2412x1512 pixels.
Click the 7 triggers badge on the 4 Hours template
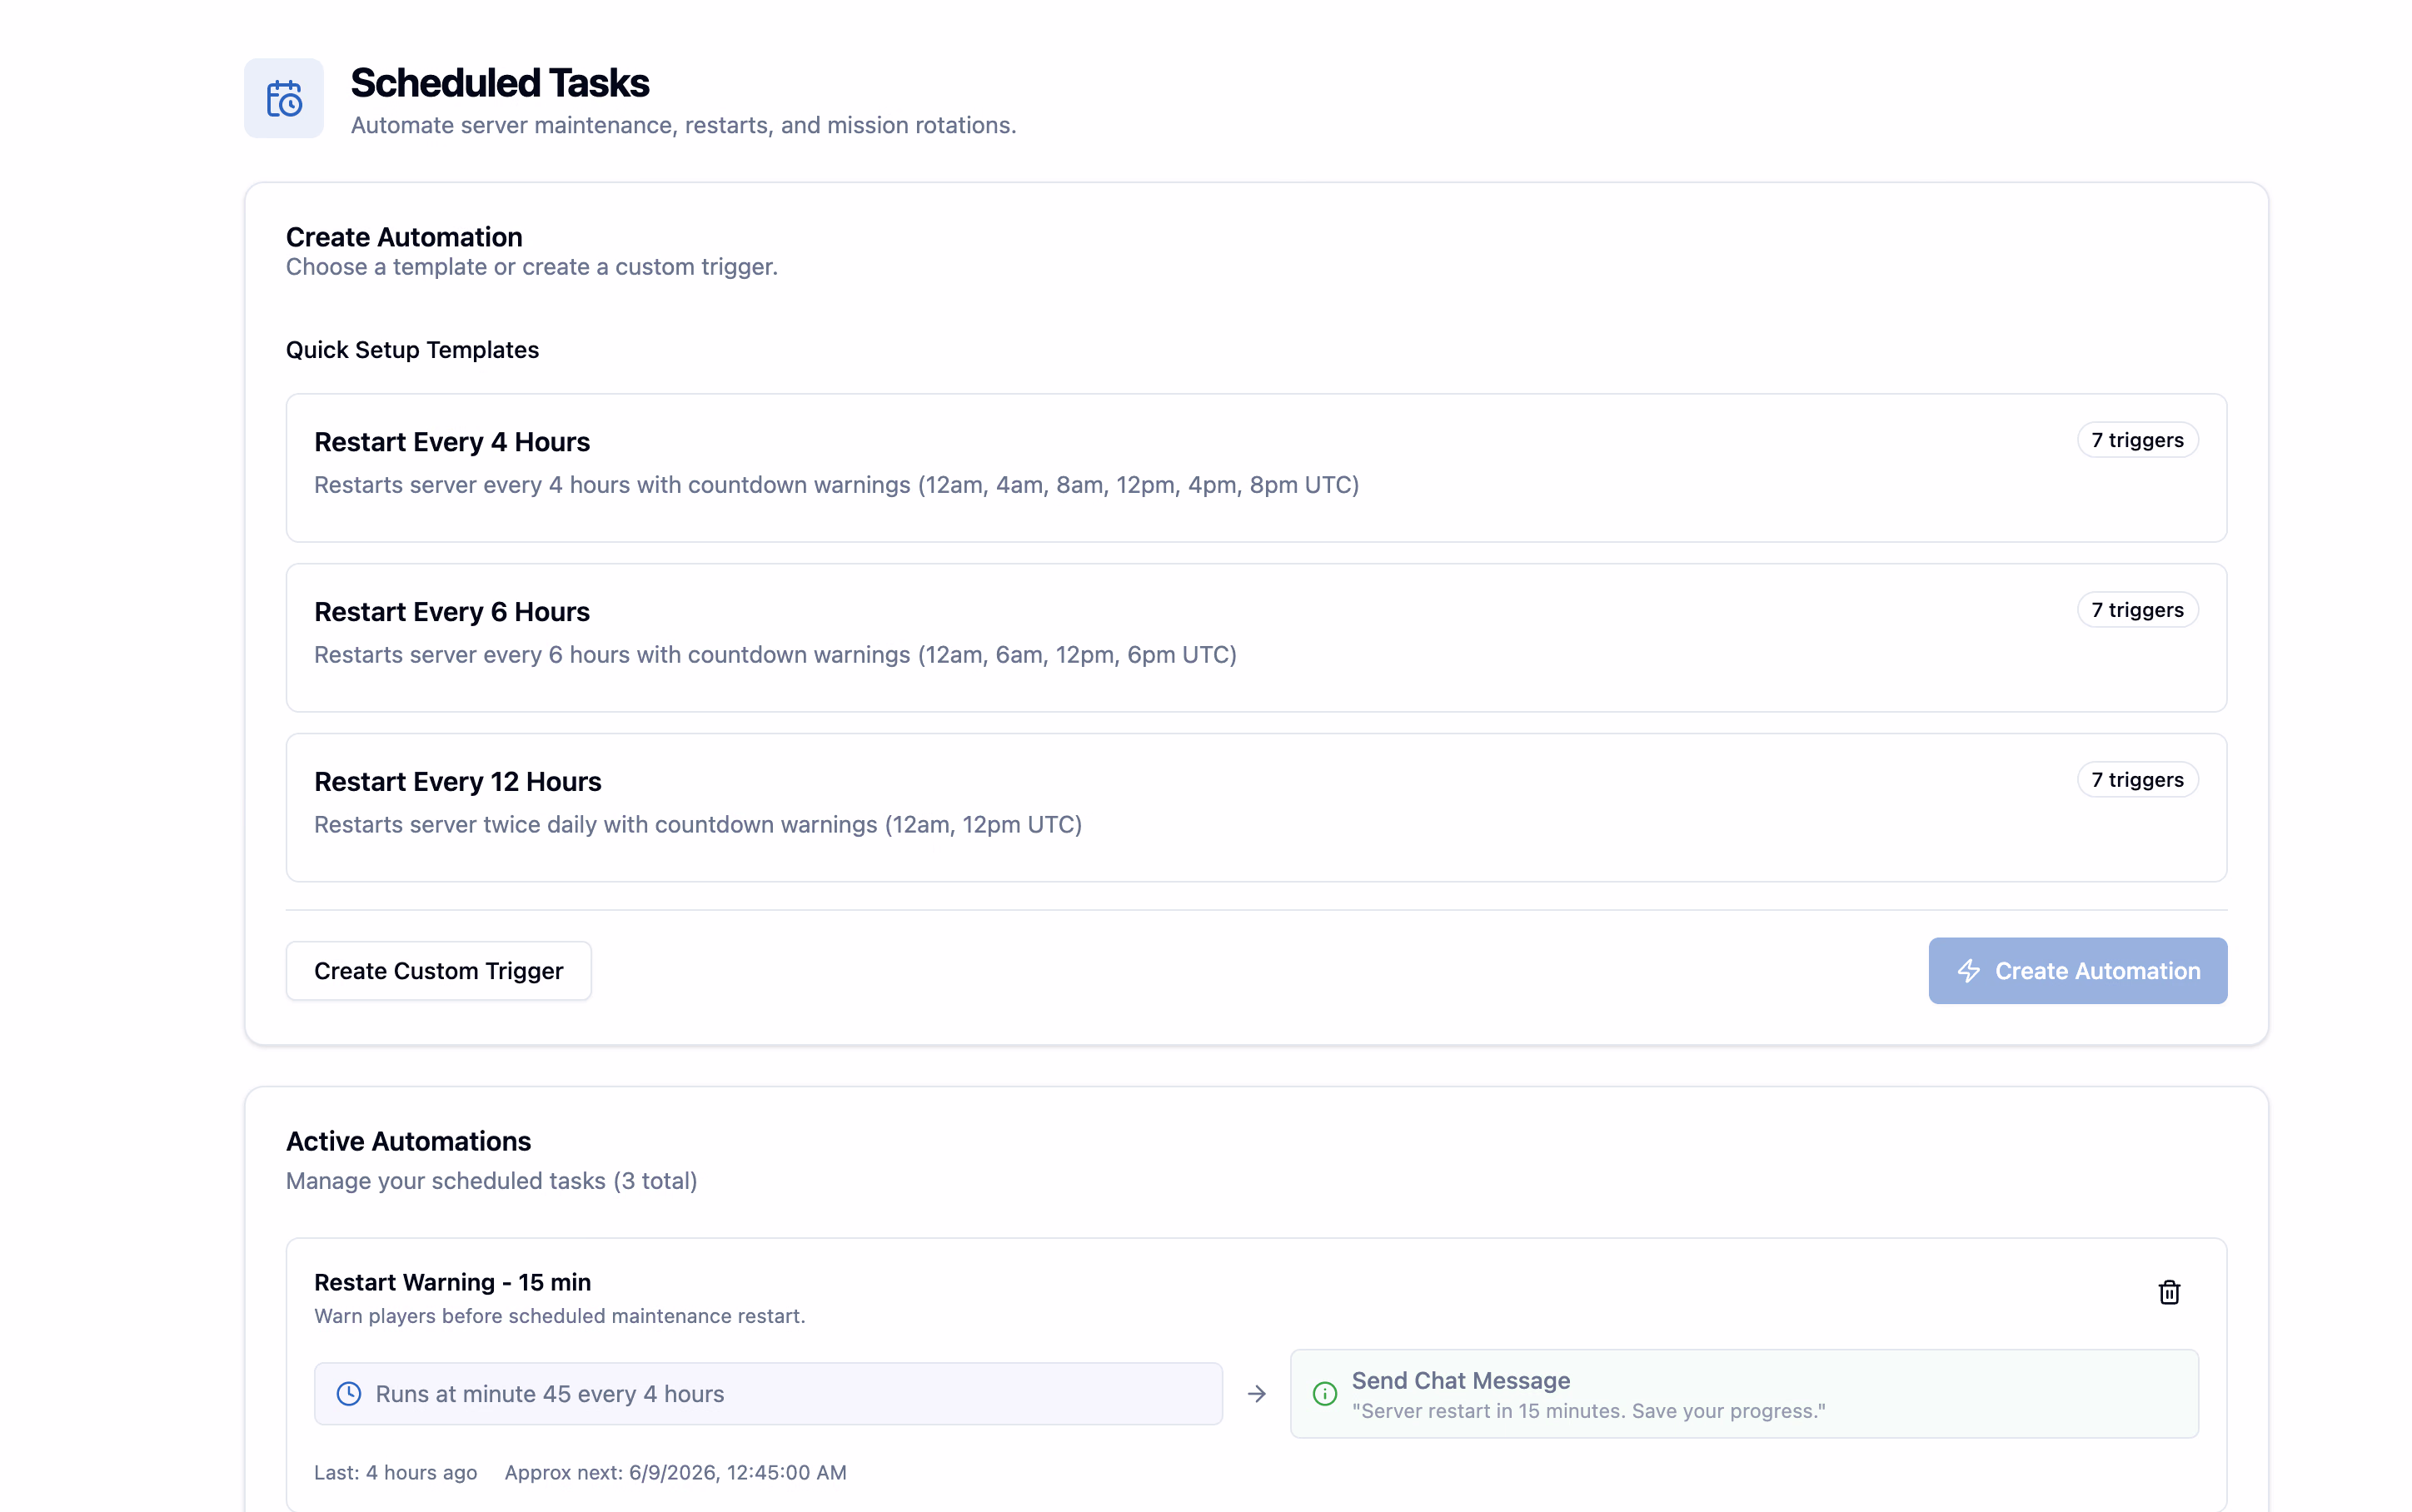click(x=2137, y=440)
